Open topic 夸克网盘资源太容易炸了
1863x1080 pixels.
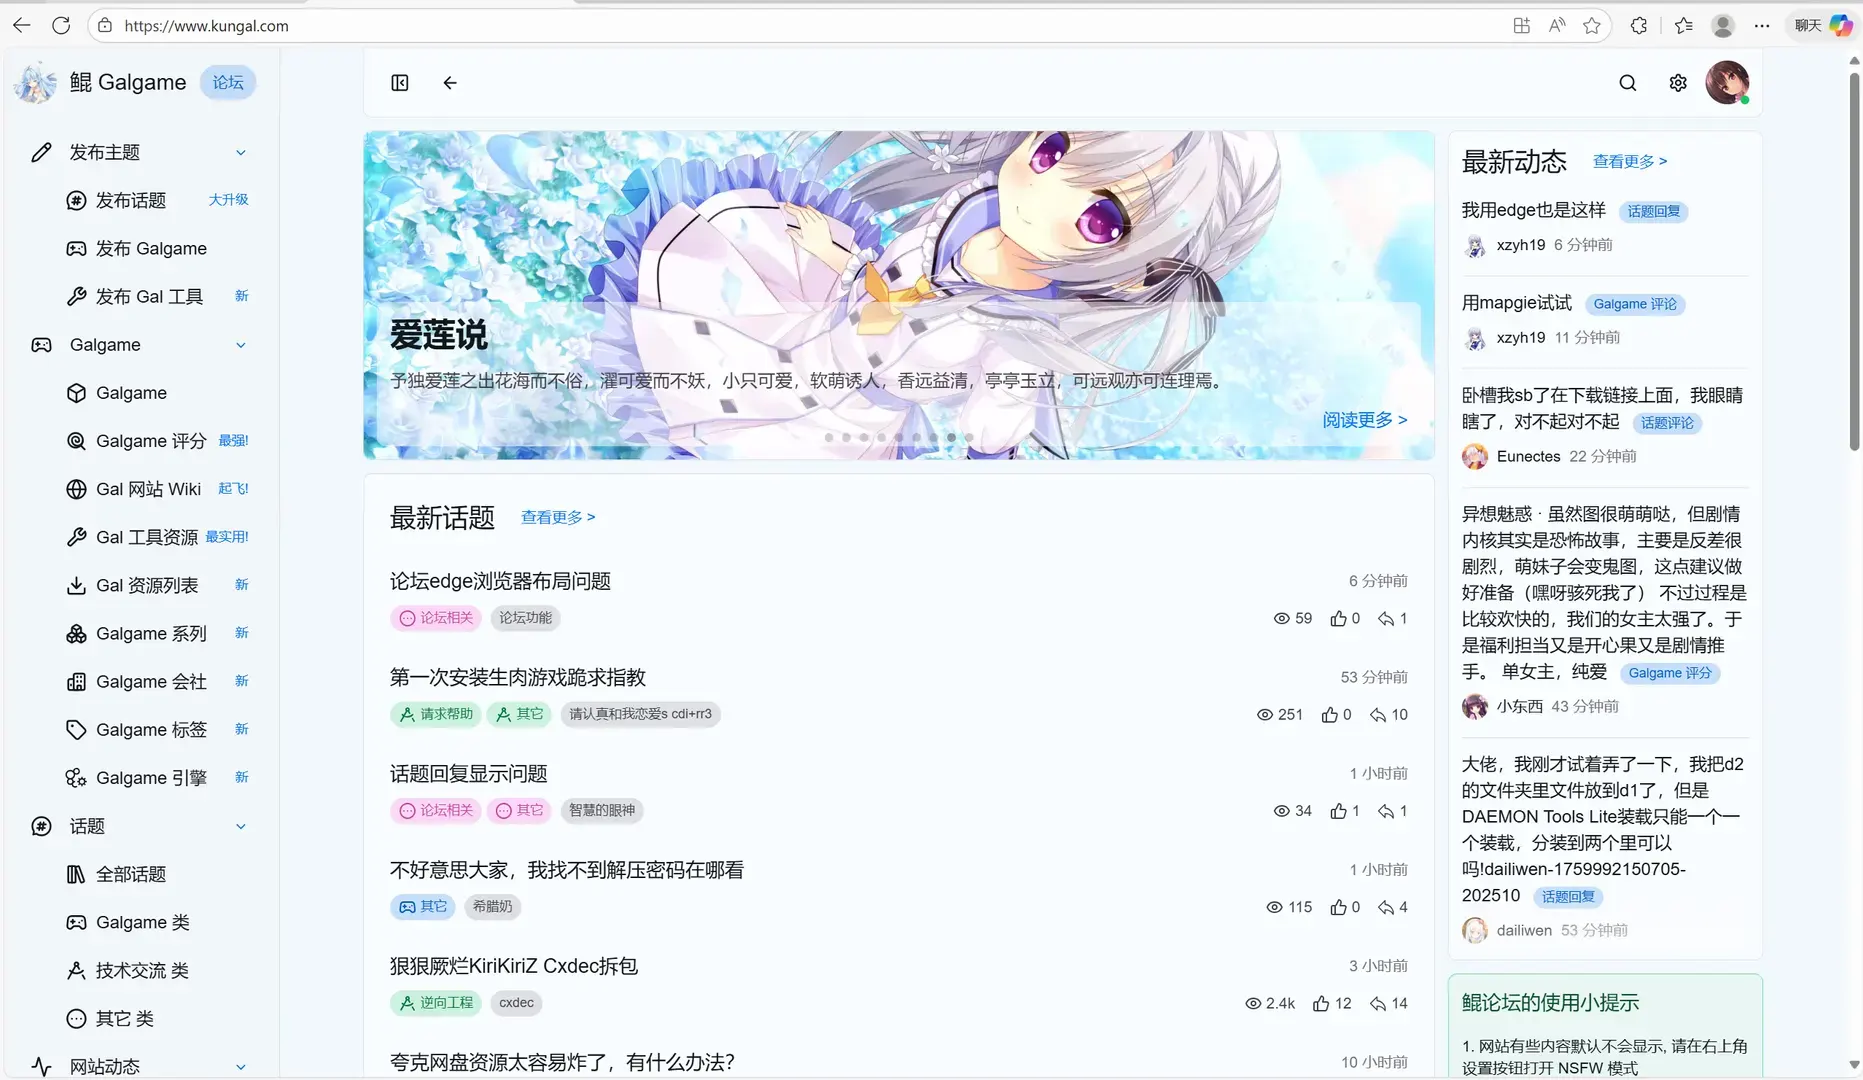562,1062
